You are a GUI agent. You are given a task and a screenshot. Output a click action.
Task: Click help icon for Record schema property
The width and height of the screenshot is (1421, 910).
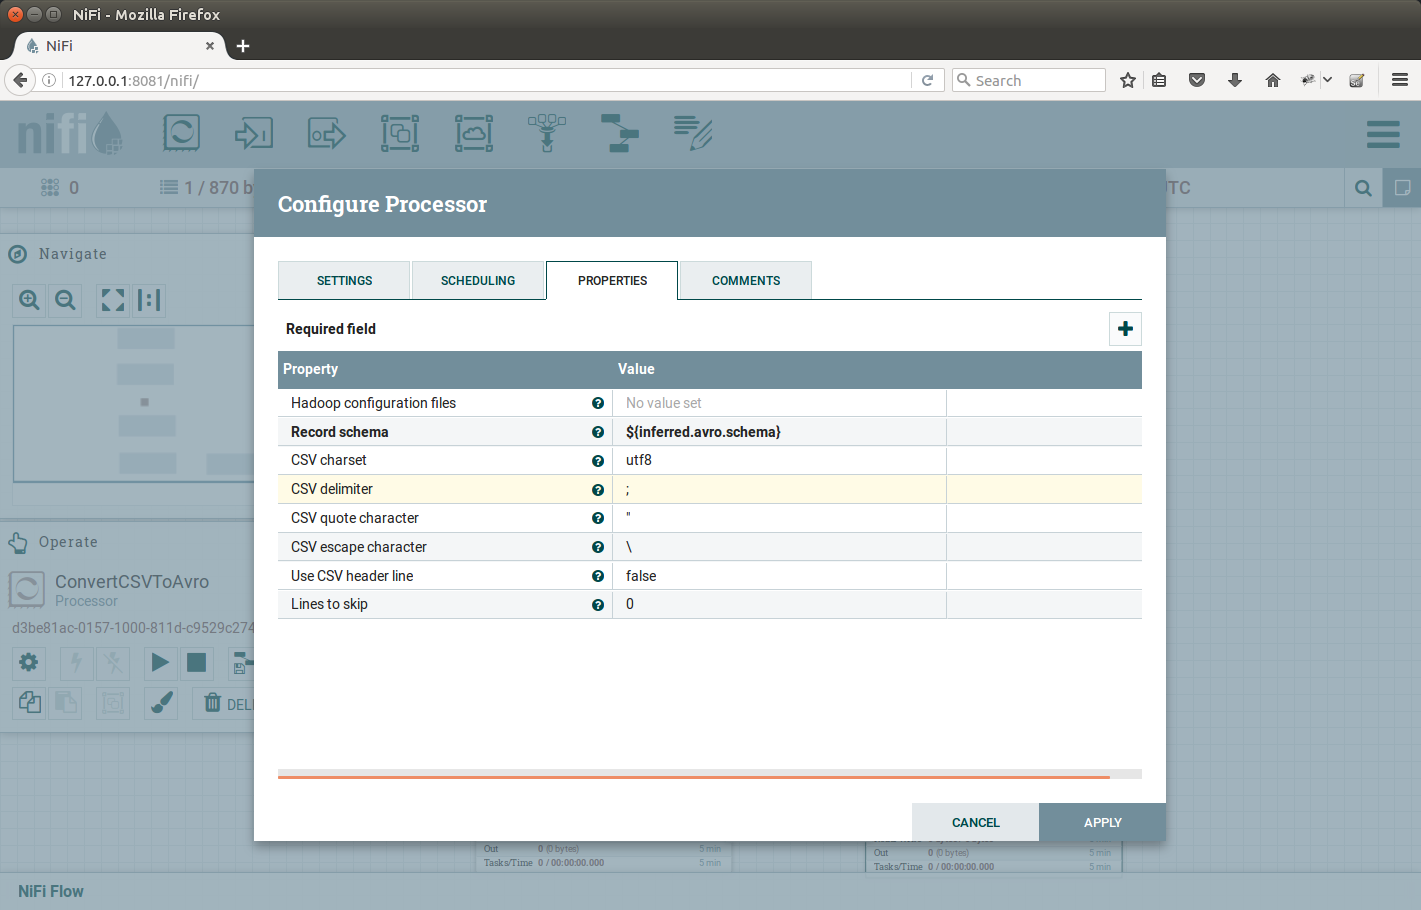598,432
